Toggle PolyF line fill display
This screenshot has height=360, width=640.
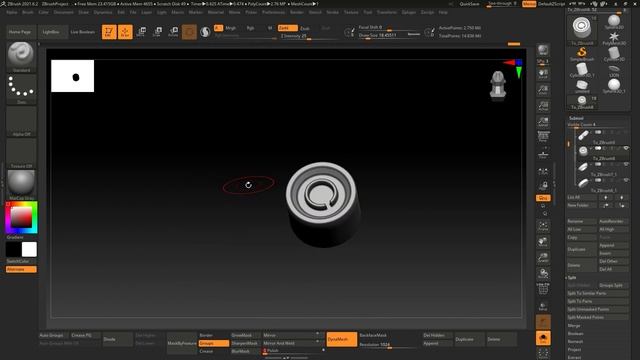click(x=543, y=289)
